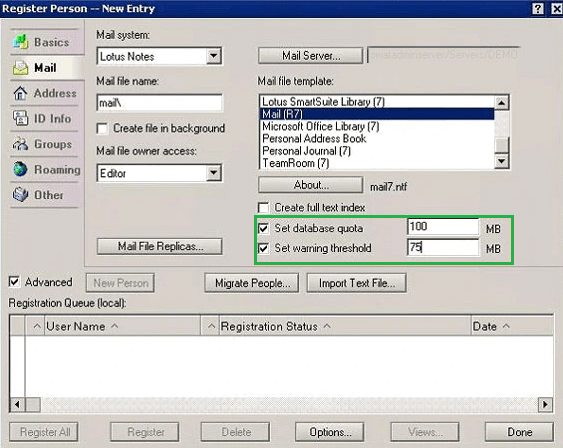
Task: Open the Mail file owner access dropdown
Action: point(214,173)
